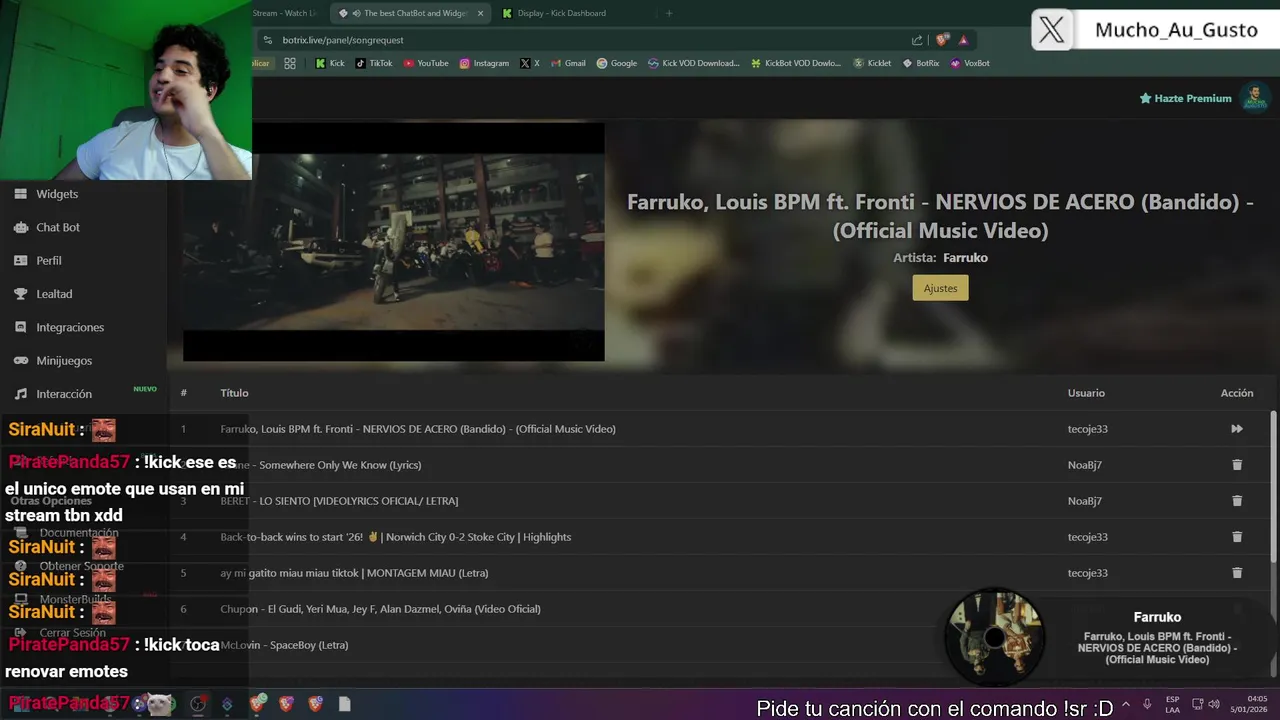Select 'Chupon - El Gudi, Yeri Mua' row title
The height and width of the screenshot is (720, 1280).
(380, 609)
